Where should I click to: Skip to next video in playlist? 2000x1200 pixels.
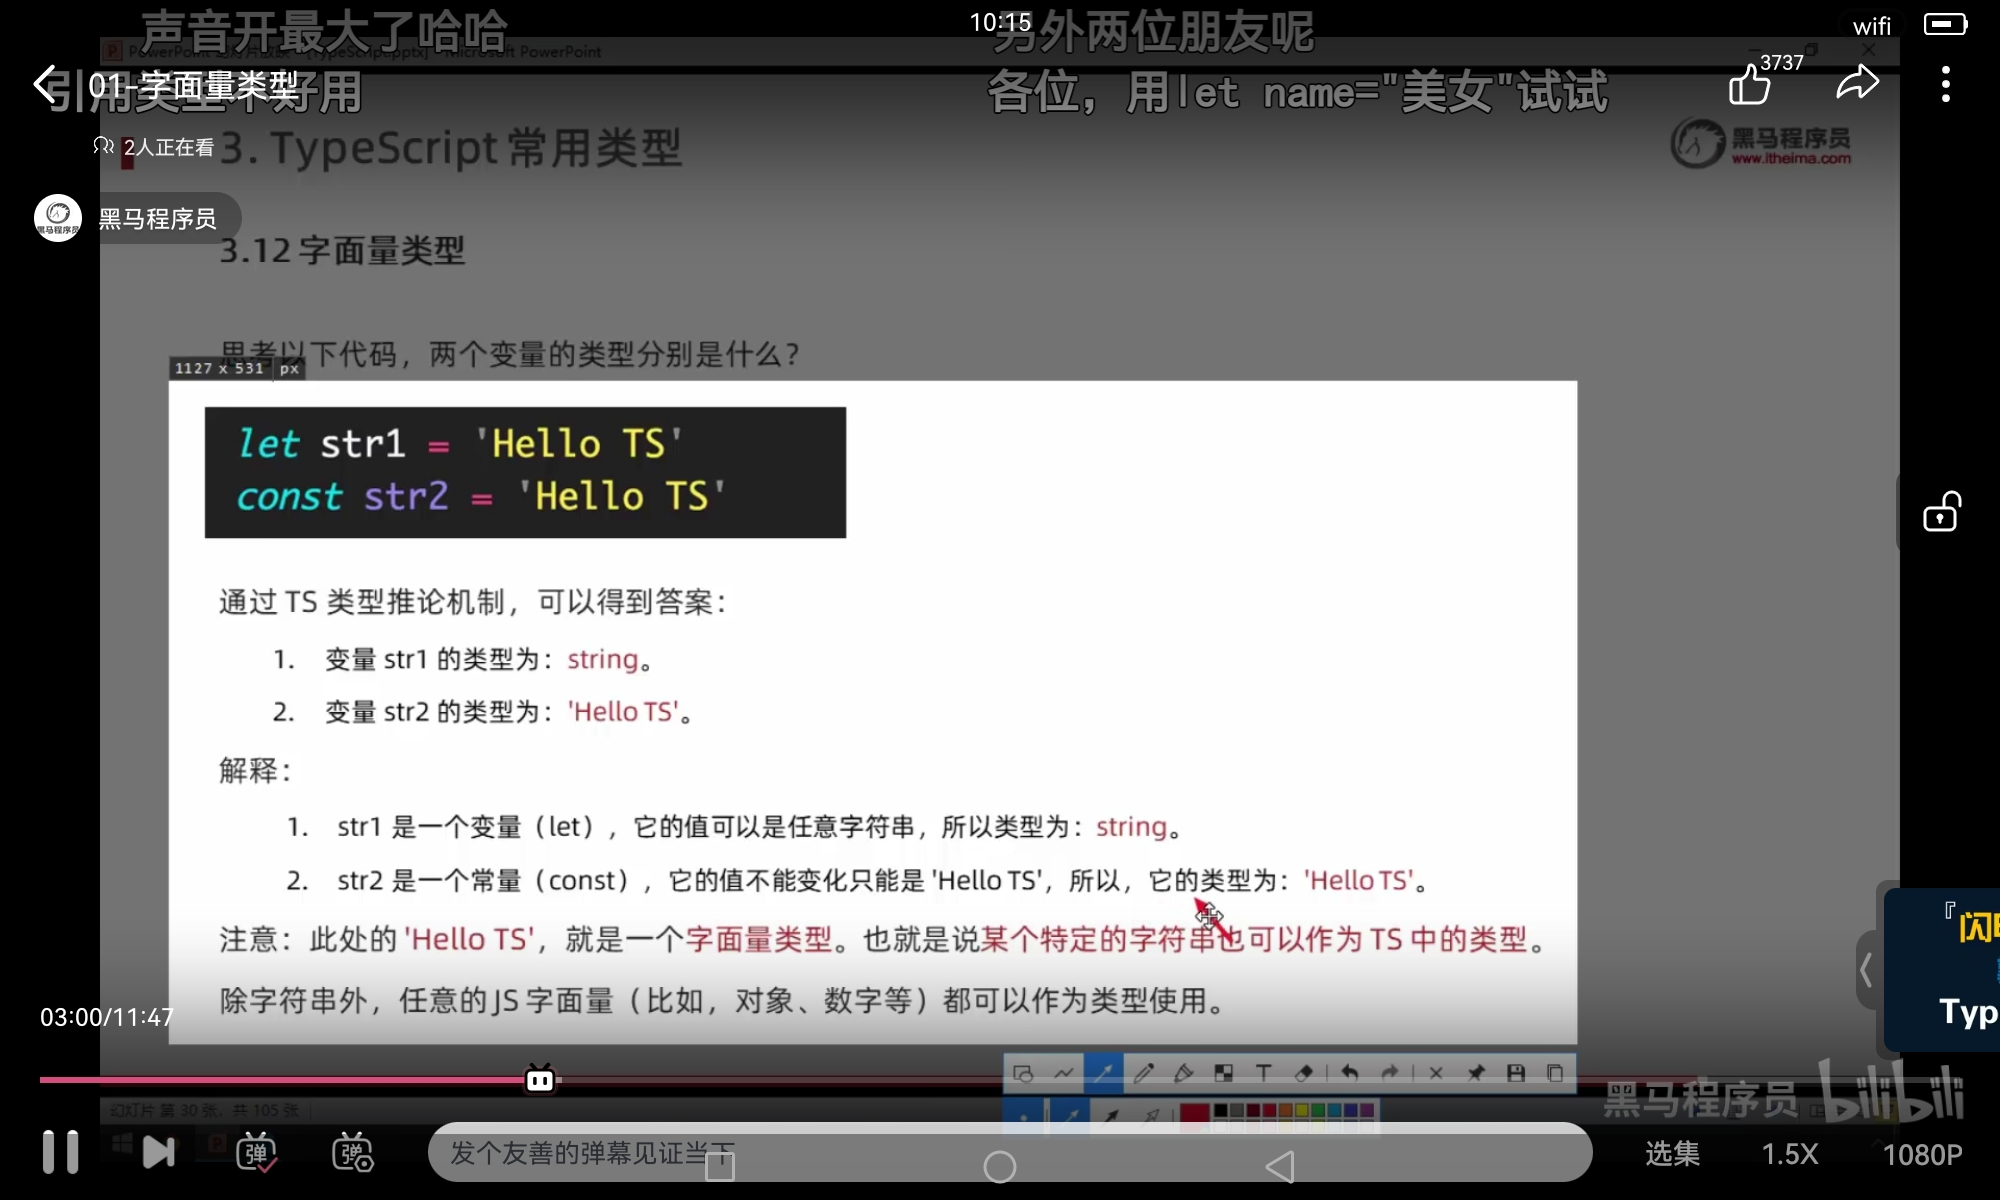158,1153
